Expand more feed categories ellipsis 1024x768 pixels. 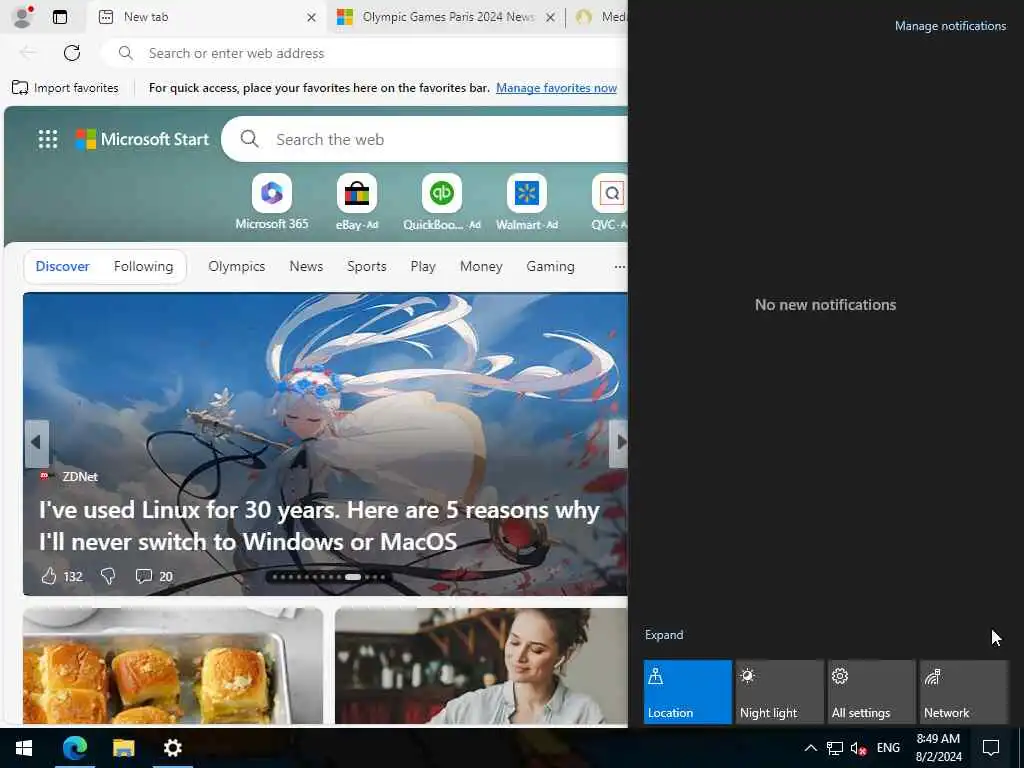[619, 266]
